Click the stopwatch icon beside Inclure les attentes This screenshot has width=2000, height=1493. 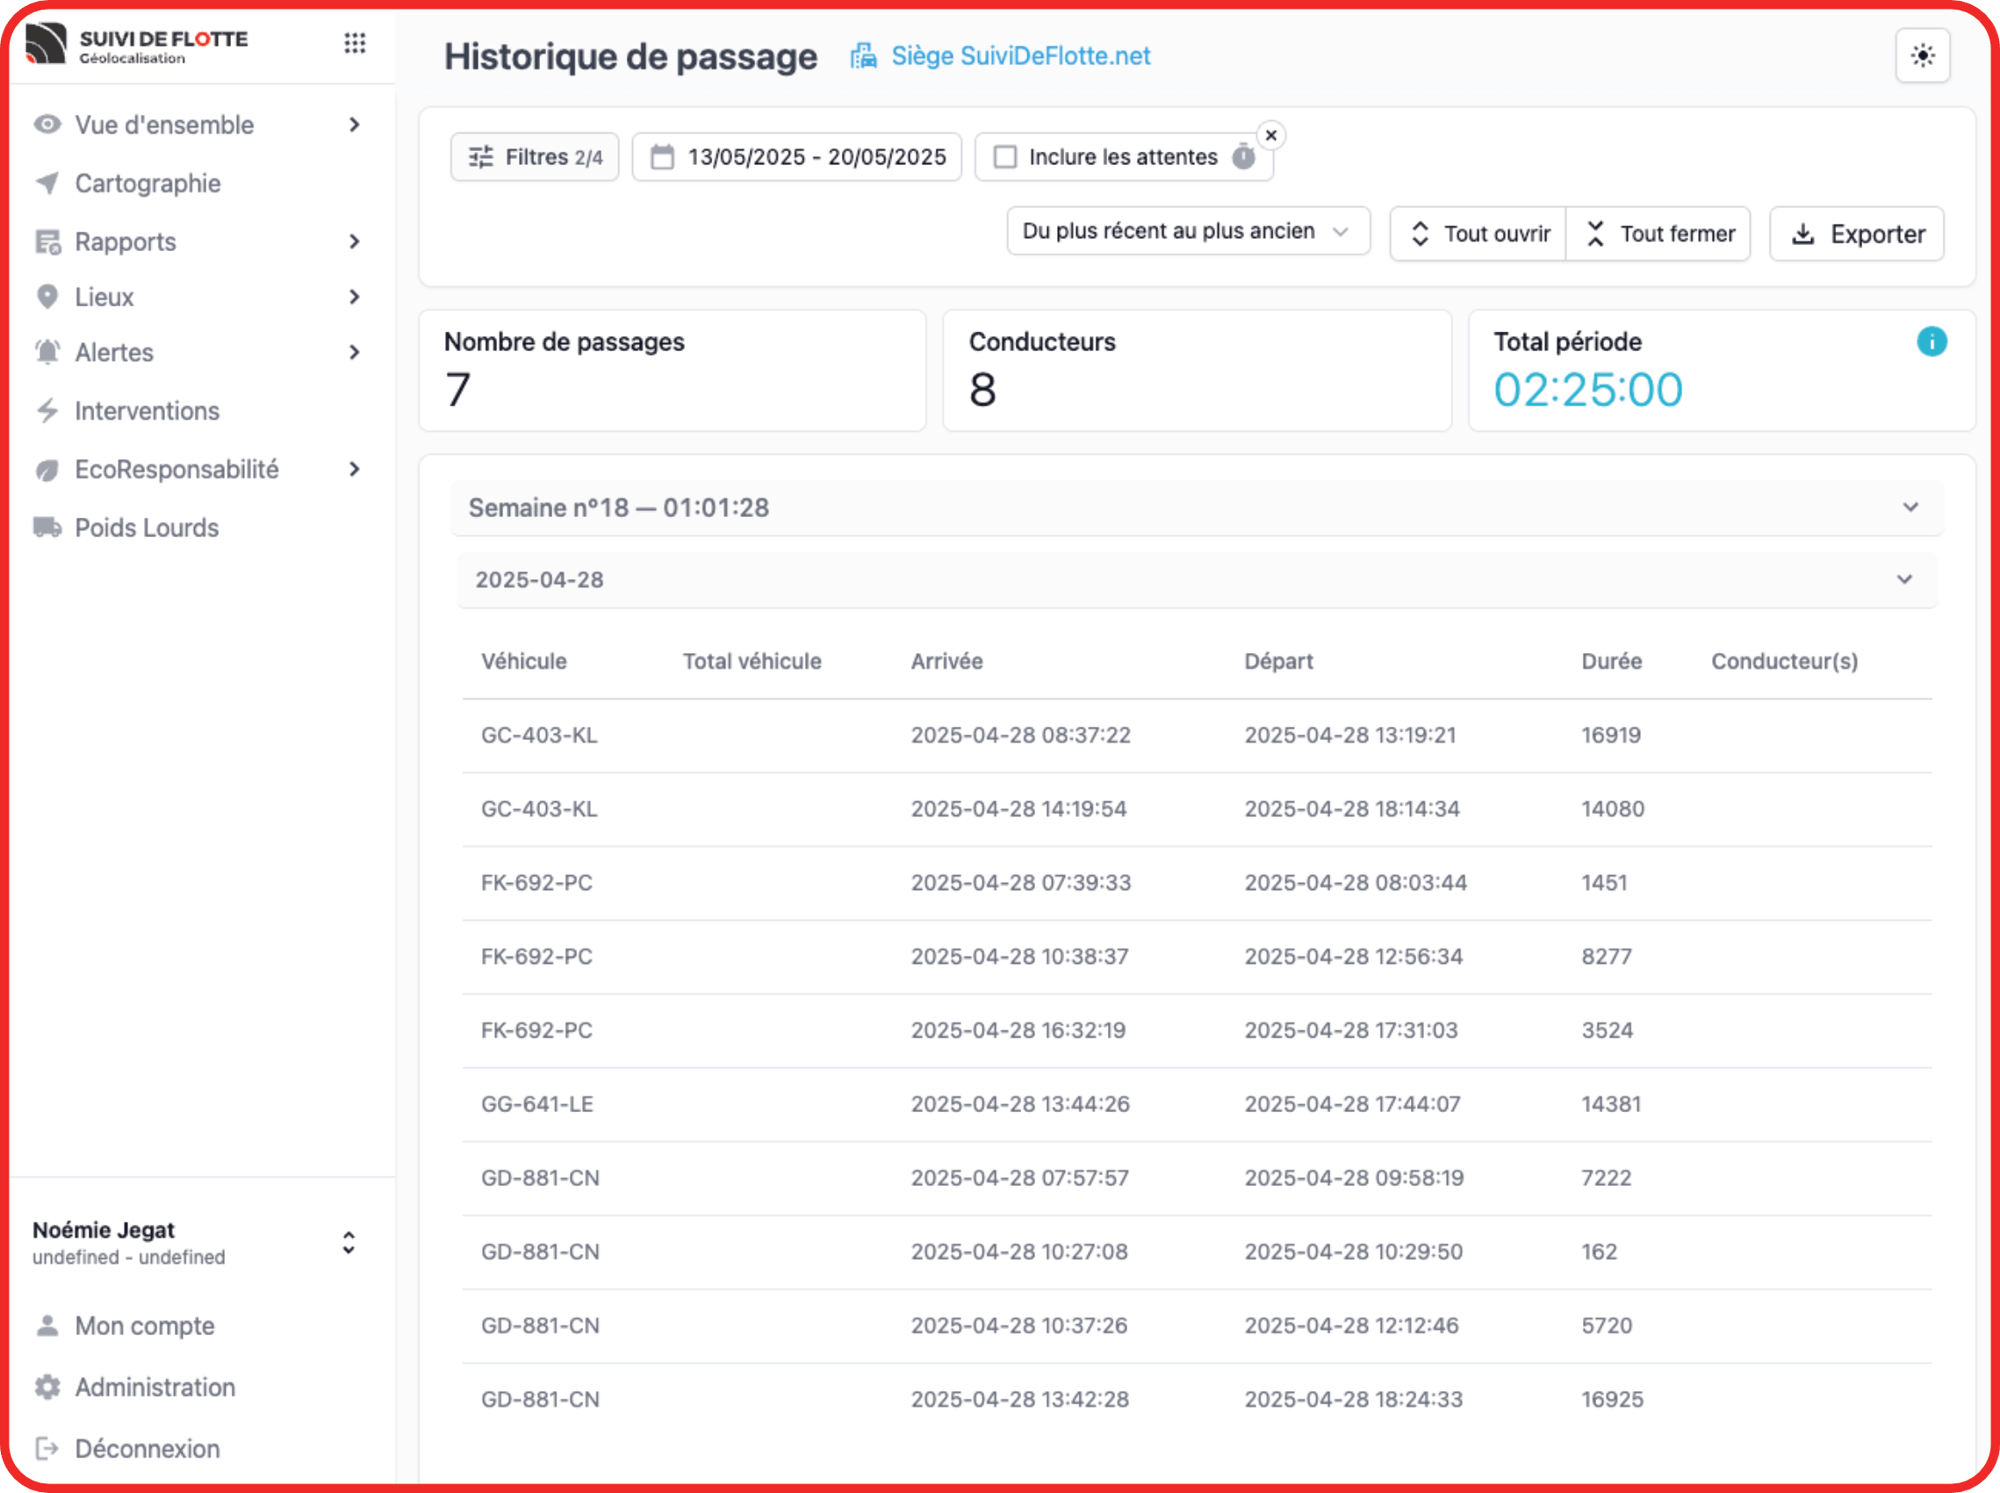[x=1243, y=157]
